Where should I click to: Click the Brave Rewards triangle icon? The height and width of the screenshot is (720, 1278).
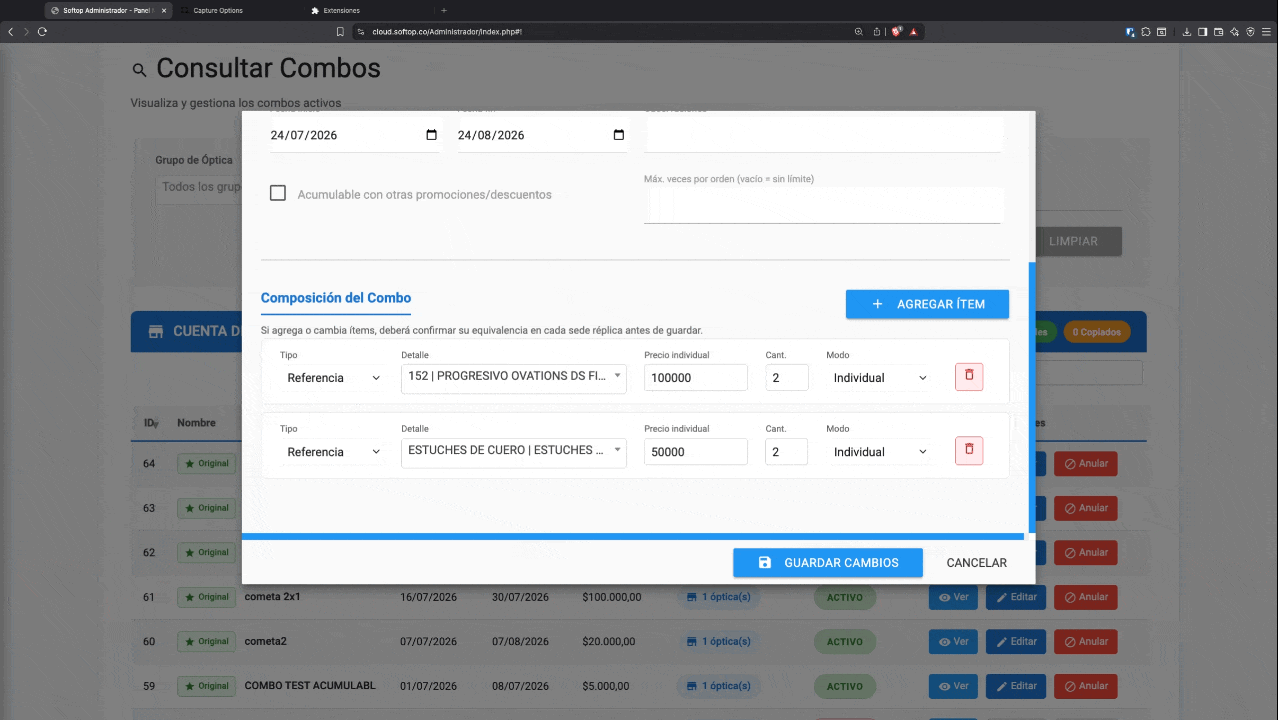913,32
